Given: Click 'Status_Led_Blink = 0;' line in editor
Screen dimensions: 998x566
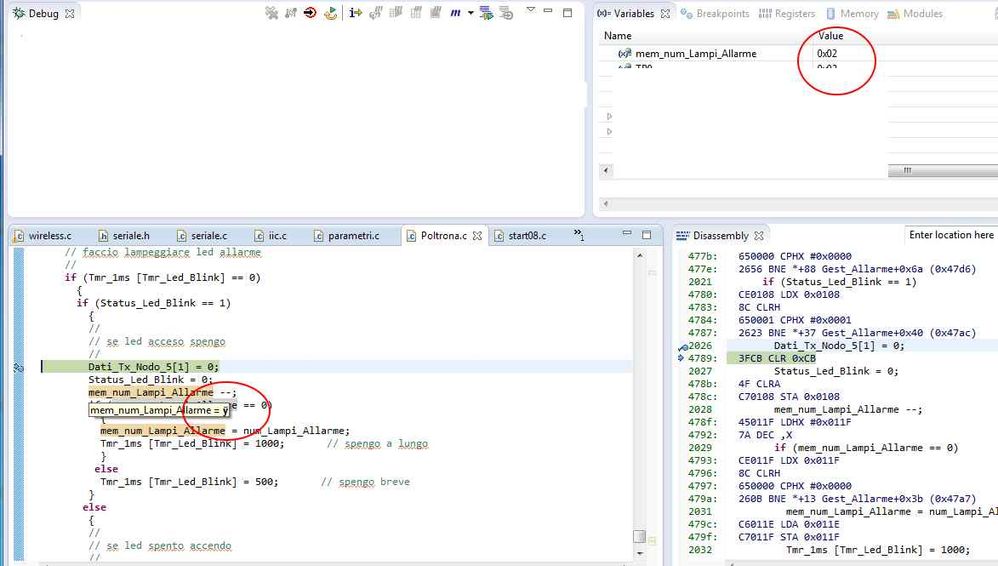Looking at the screenshot, I should pos(150,379).
